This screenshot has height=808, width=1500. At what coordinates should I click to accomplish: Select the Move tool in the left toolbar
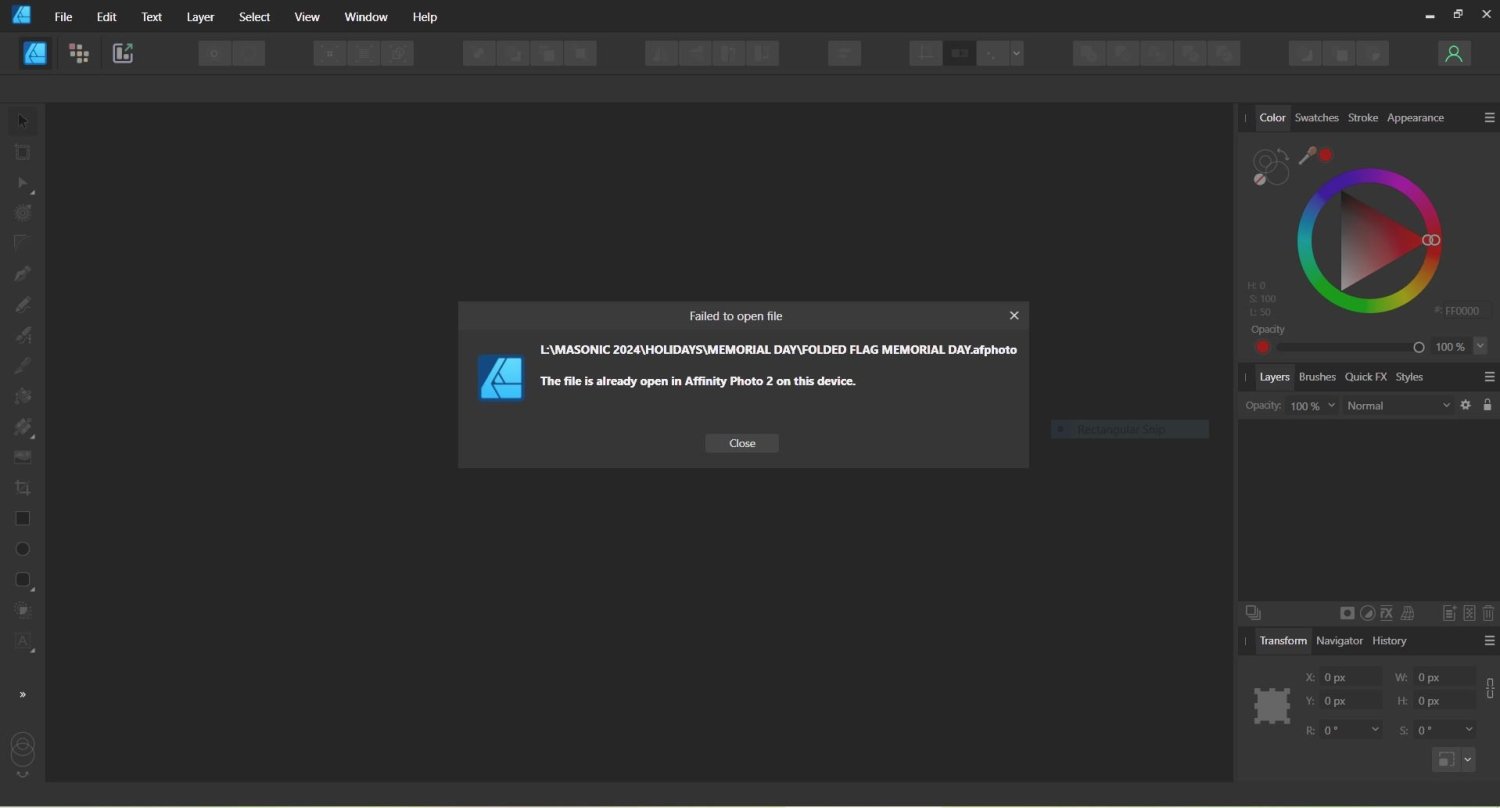tap(22, 120)
